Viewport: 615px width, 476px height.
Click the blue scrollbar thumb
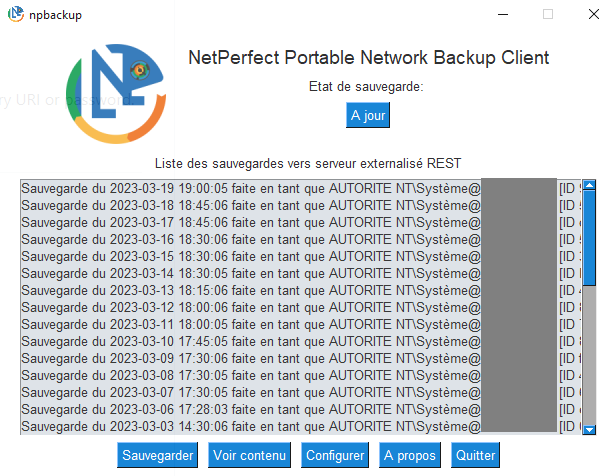coord(589,238)
